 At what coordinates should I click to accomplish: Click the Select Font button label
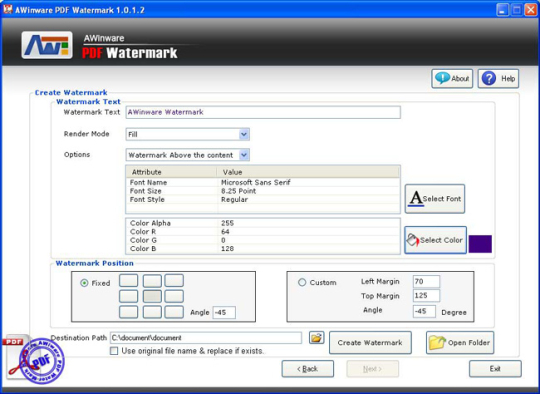click(442, 199)
